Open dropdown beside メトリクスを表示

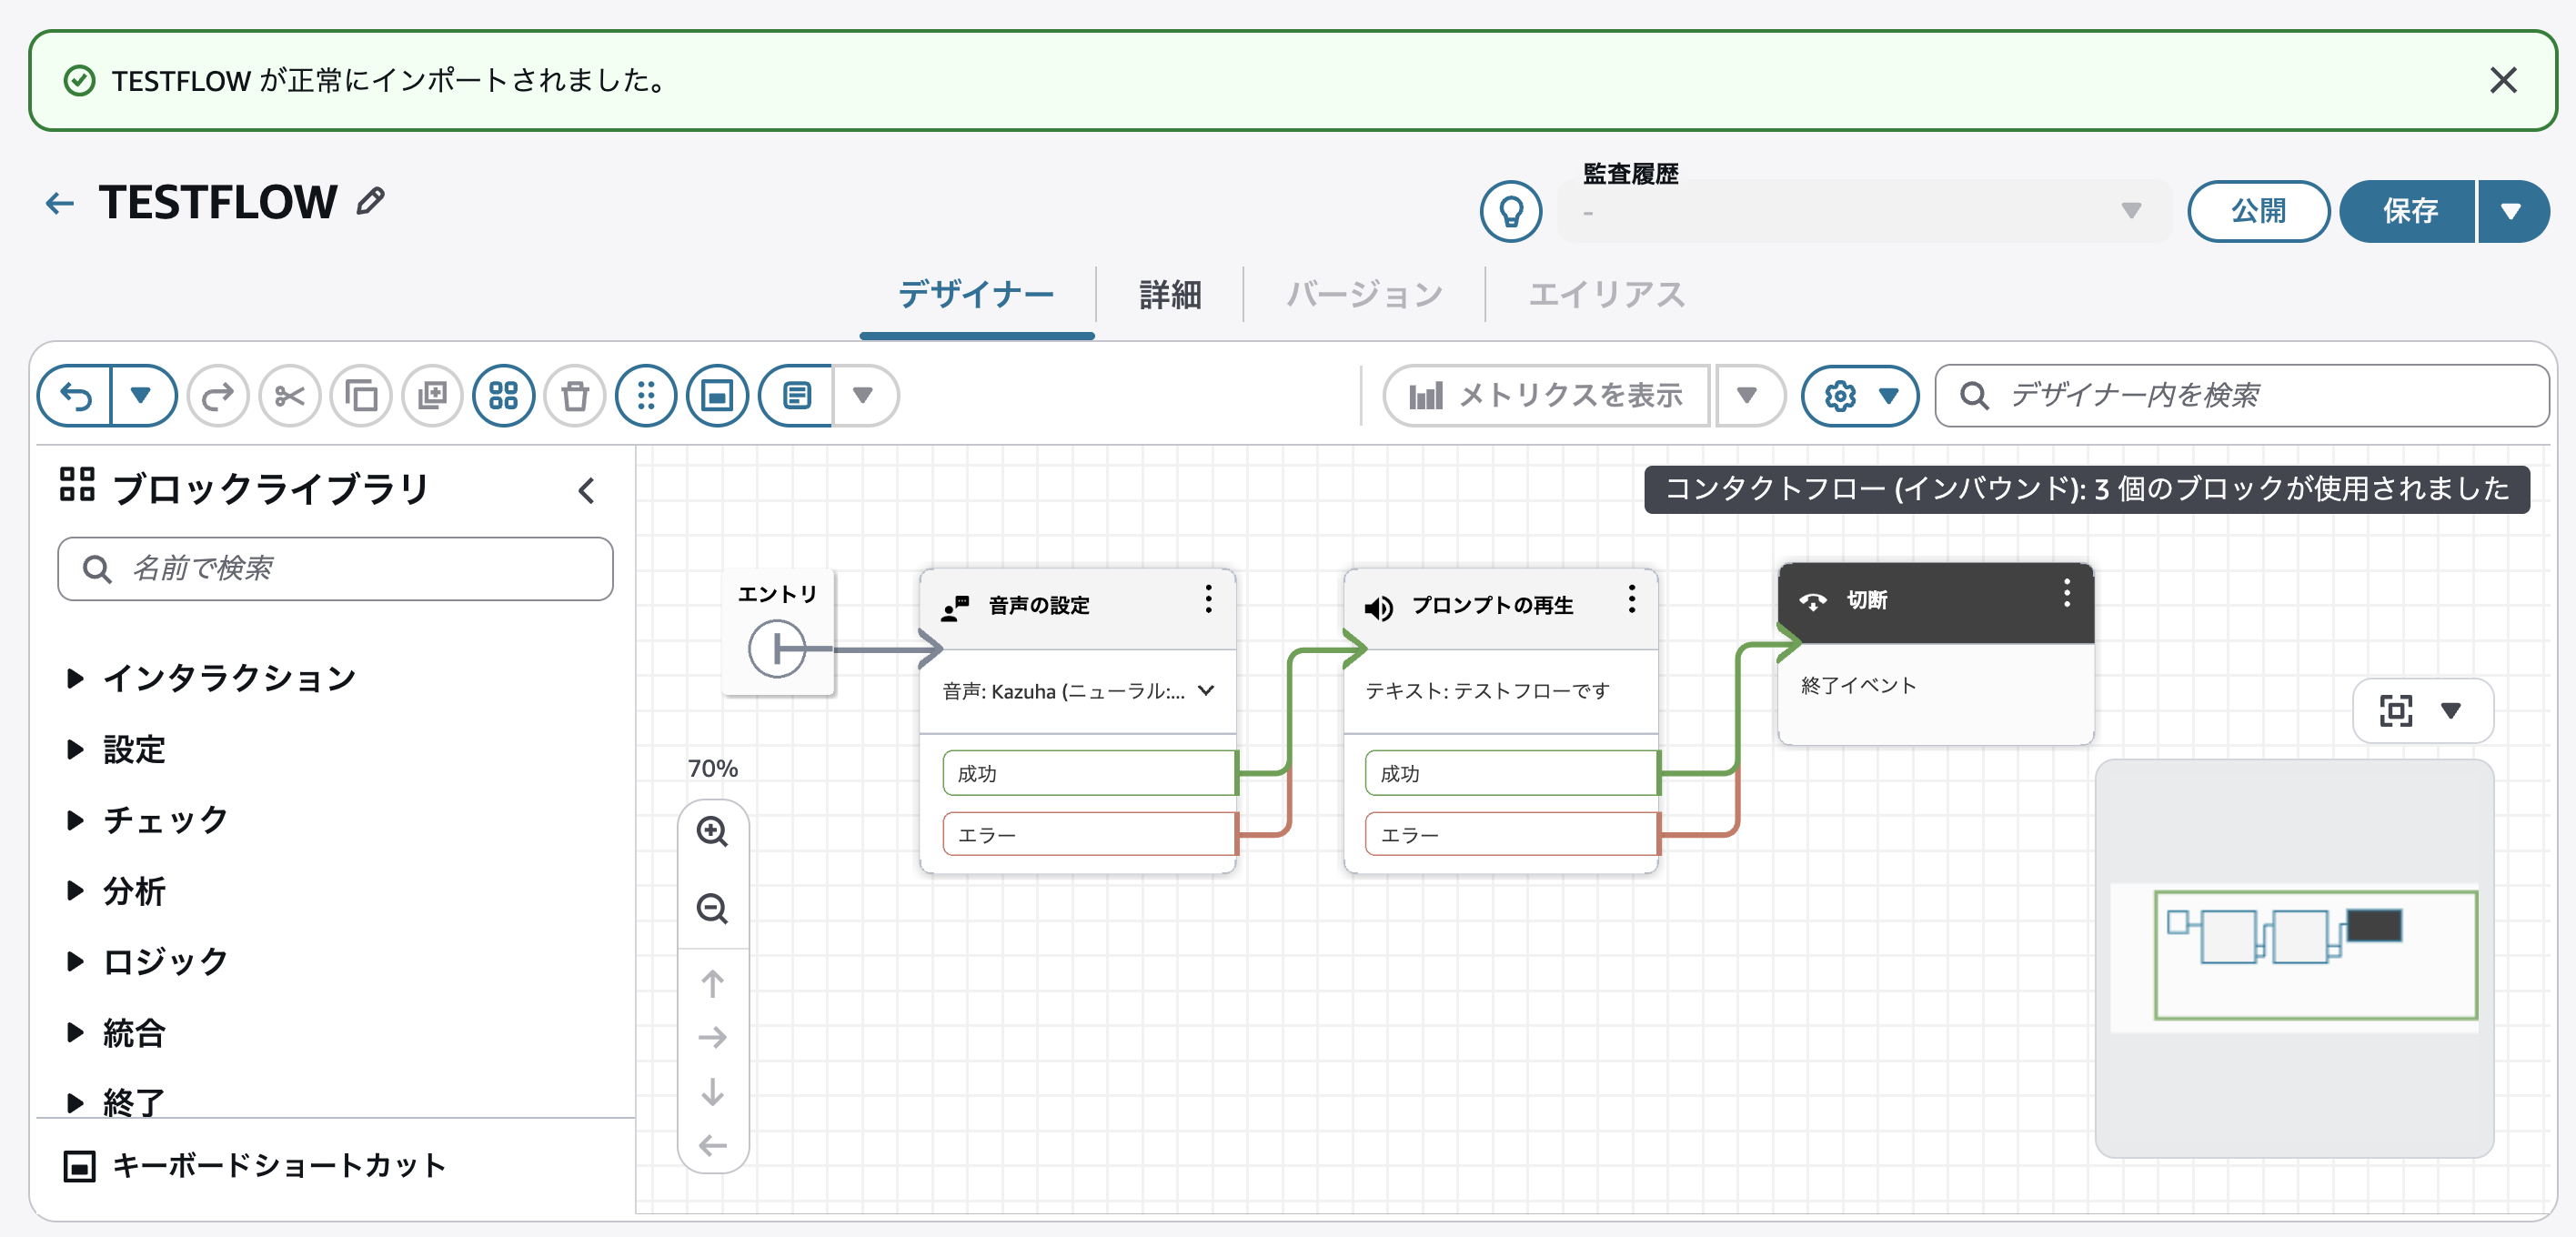point(1748,396)
